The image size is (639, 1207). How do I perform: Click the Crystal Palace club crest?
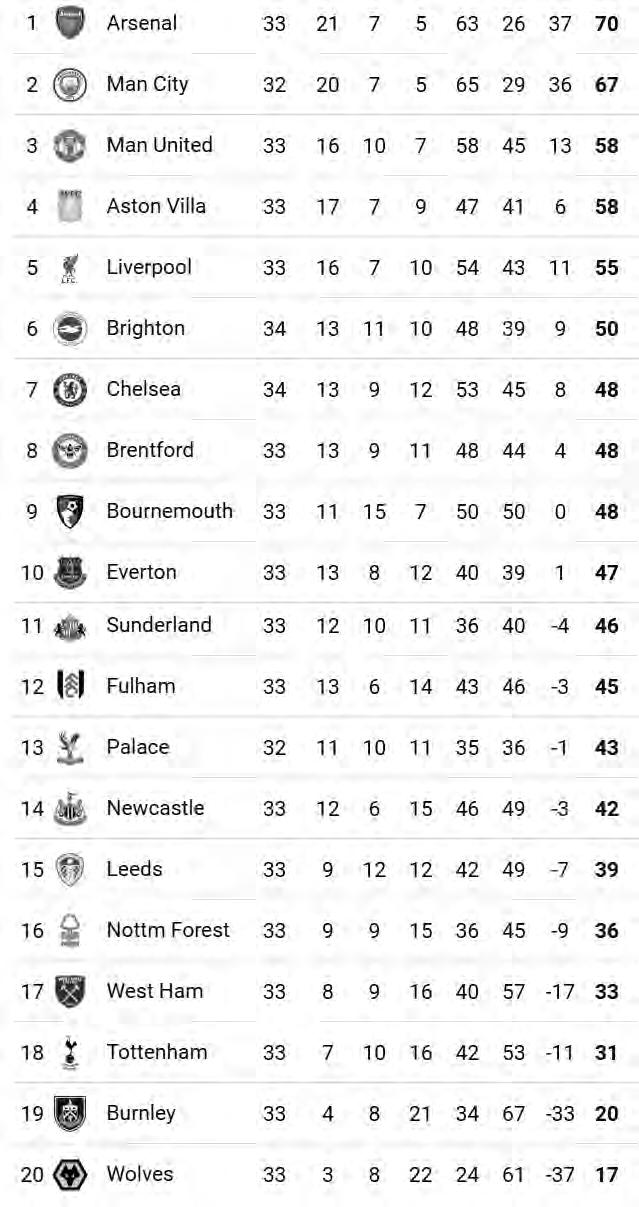coord(70,747)
